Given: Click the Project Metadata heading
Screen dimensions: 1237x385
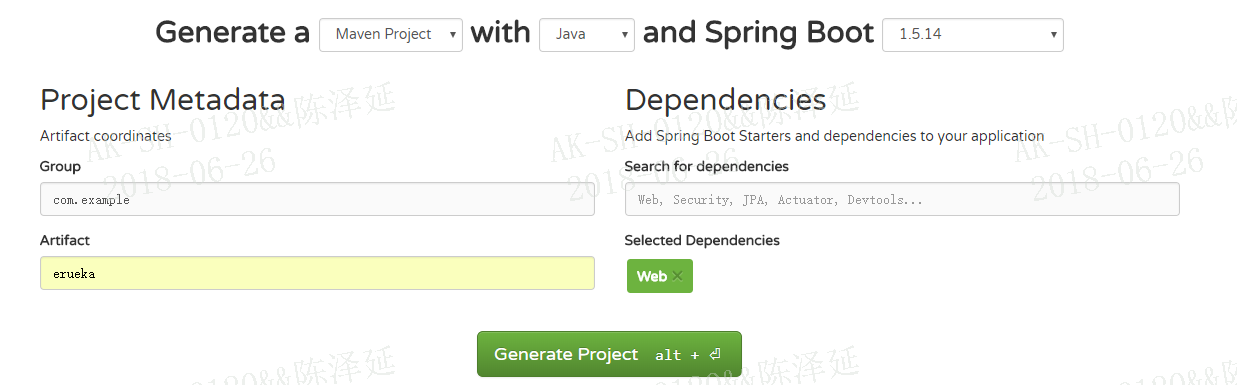Looking at the screenshot, I should [162, 100].
